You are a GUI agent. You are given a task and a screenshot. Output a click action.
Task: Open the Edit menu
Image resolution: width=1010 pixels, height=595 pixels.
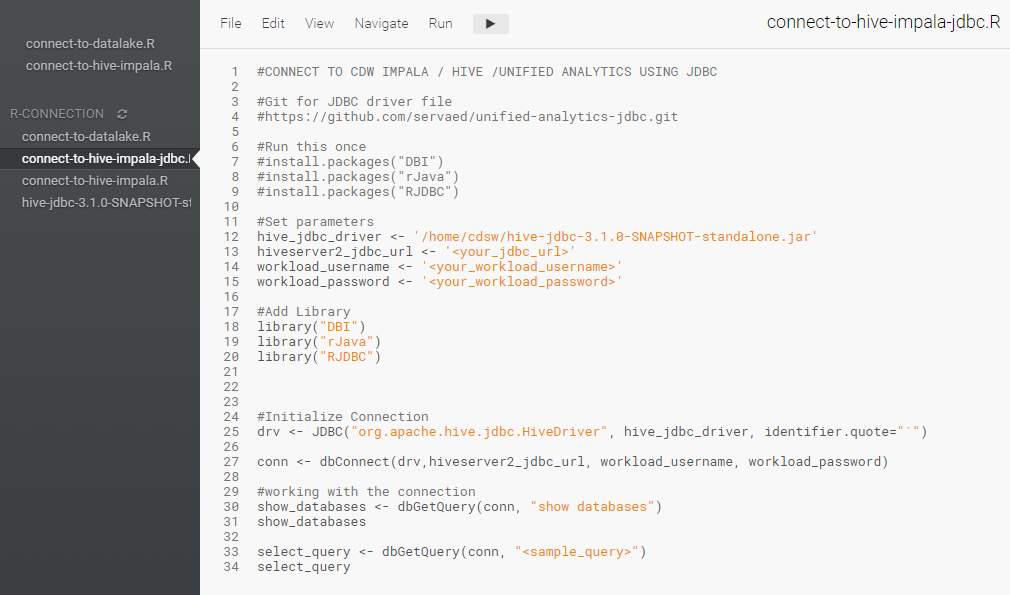272,23
